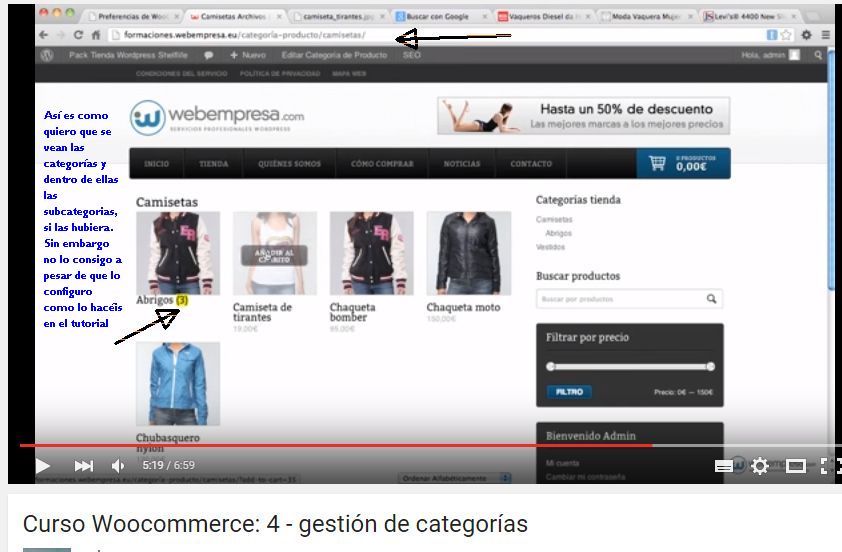Click the Hola, admin avatar
842x552 pixels.
794,55
